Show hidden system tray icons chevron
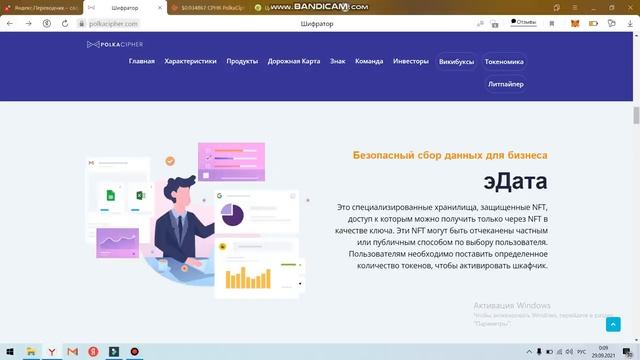The width and height of the screenshot is (640, 360). click(x=529, y=352)
